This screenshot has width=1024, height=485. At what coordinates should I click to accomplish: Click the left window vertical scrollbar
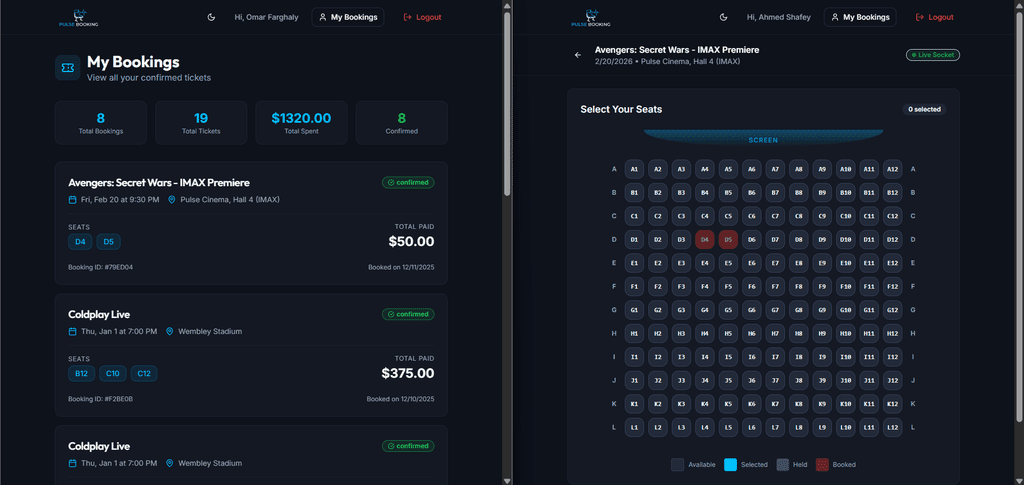click(507, 104)
